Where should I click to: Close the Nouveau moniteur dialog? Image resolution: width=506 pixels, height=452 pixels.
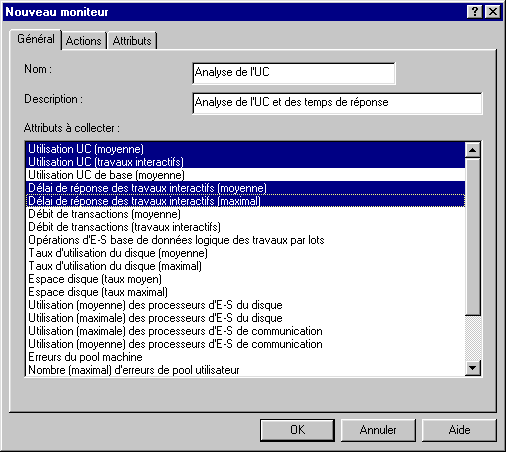[492, 12]
